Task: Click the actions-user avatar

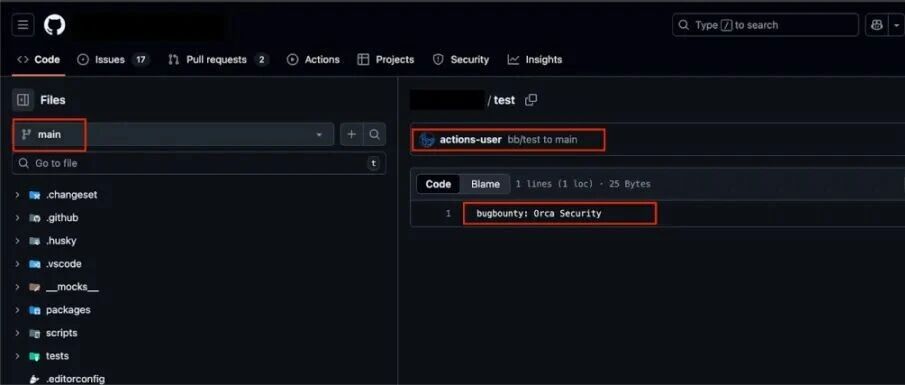Action: [427, 140]
